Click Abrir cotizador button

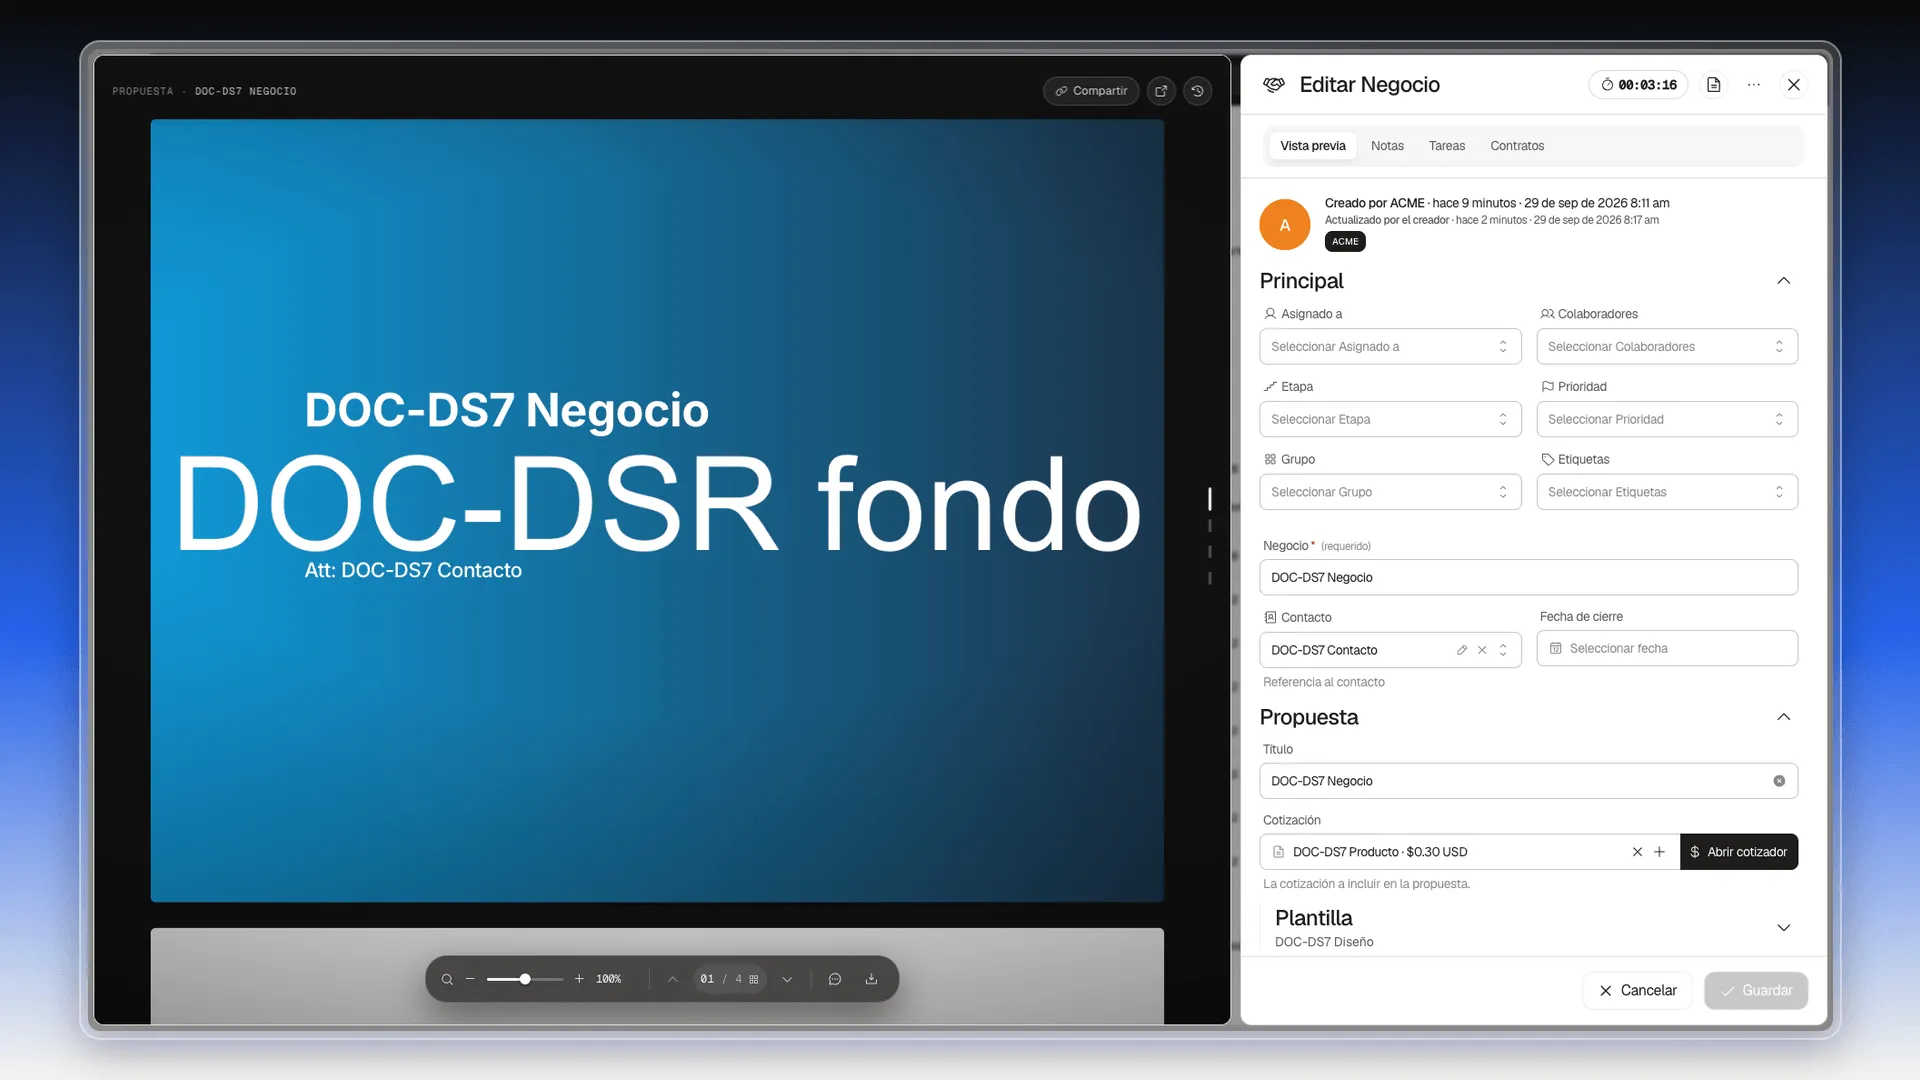[x=1739, y=852]
